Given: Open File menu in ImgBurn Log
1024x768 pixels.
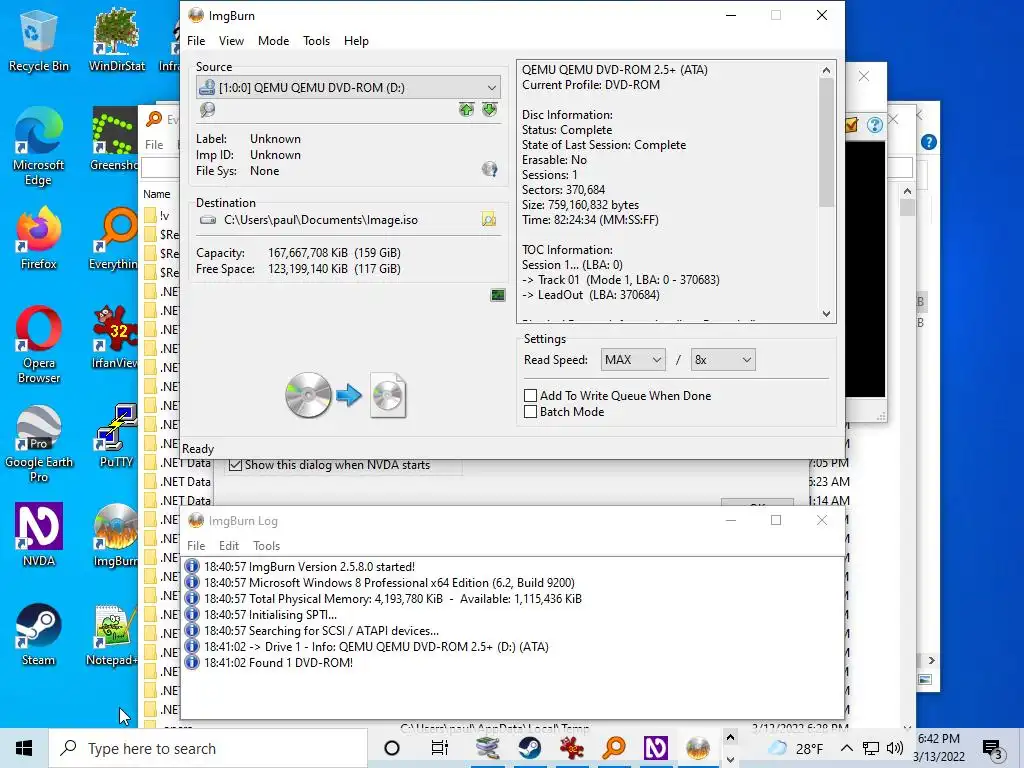Looking at the screenshot, I should [196, 546].
